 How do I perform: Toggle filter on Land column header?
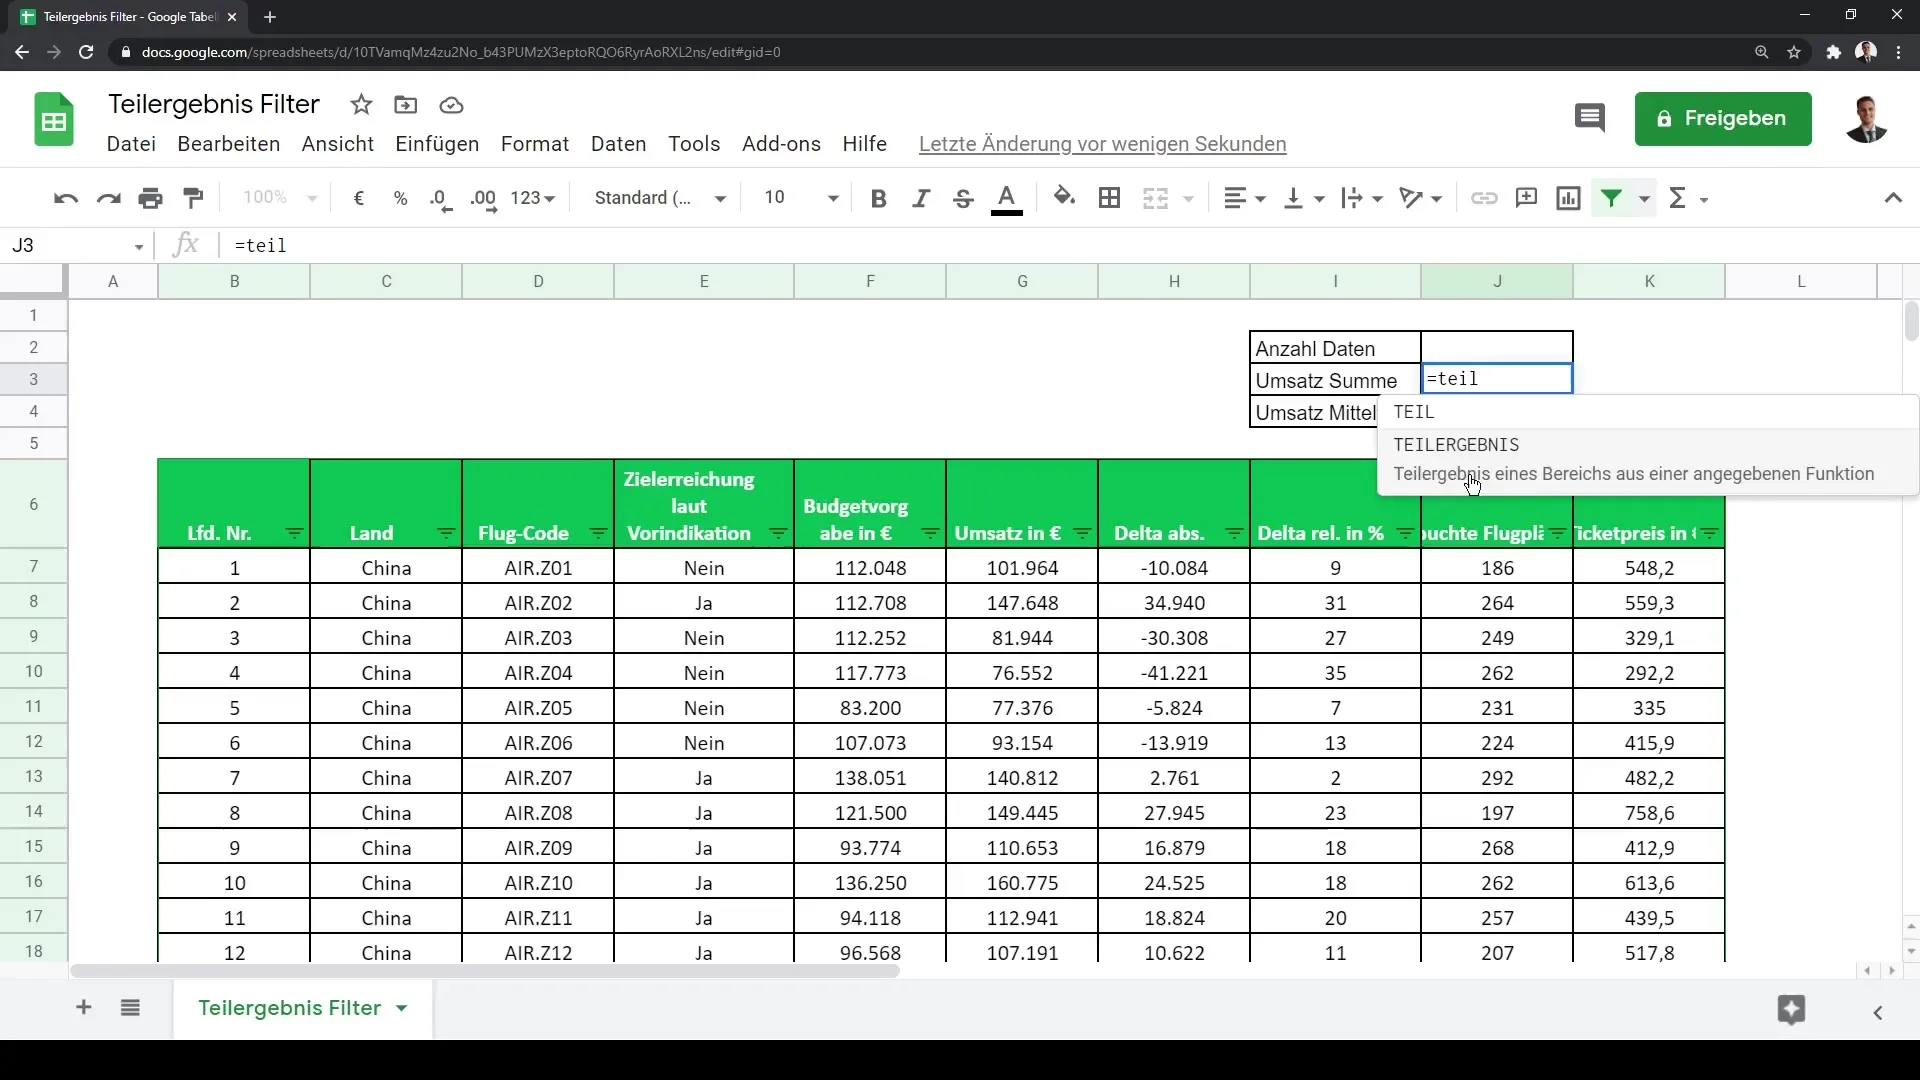tap(447, 533)
